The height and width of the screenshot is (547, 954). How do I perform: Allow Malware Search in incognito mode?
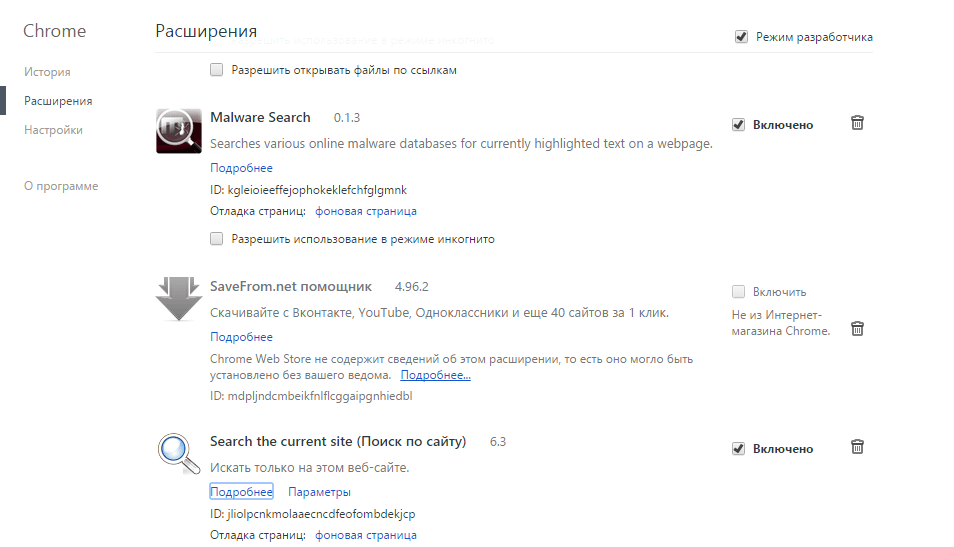(217, 239)
